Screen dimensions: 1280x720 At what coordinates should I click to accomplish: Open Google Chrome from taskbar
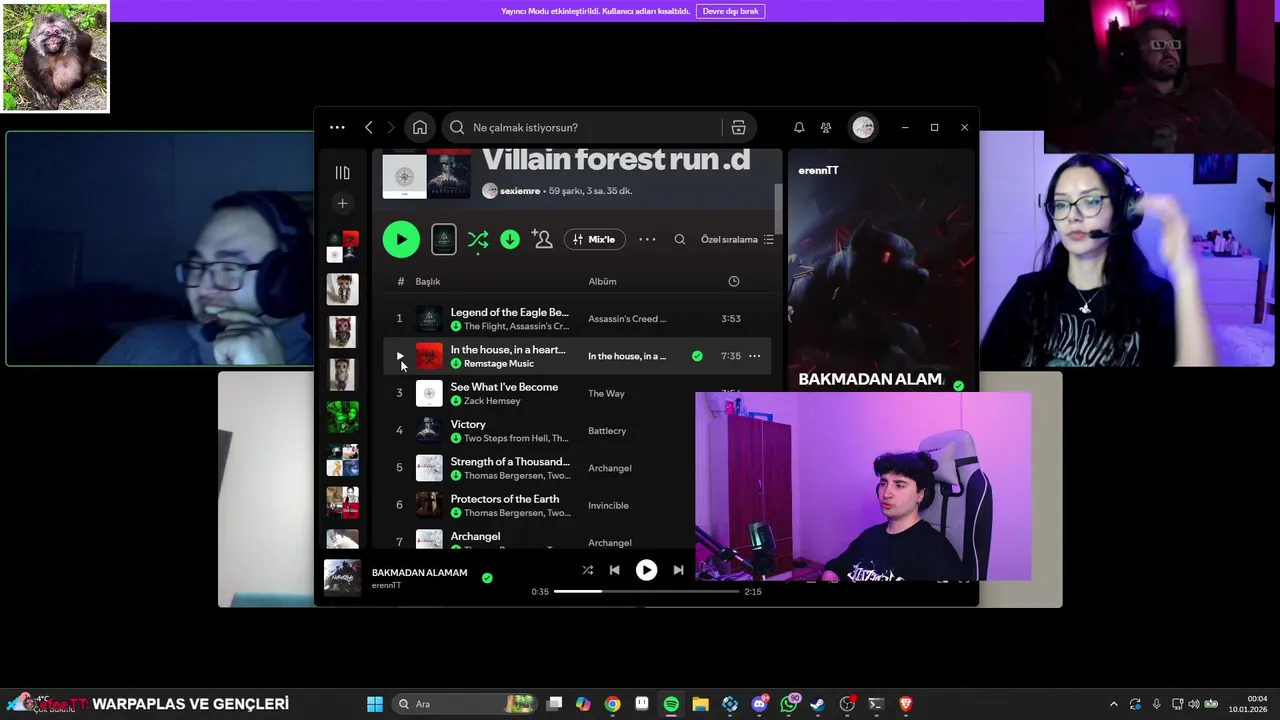pyautogui.click(x=612, y=704)
